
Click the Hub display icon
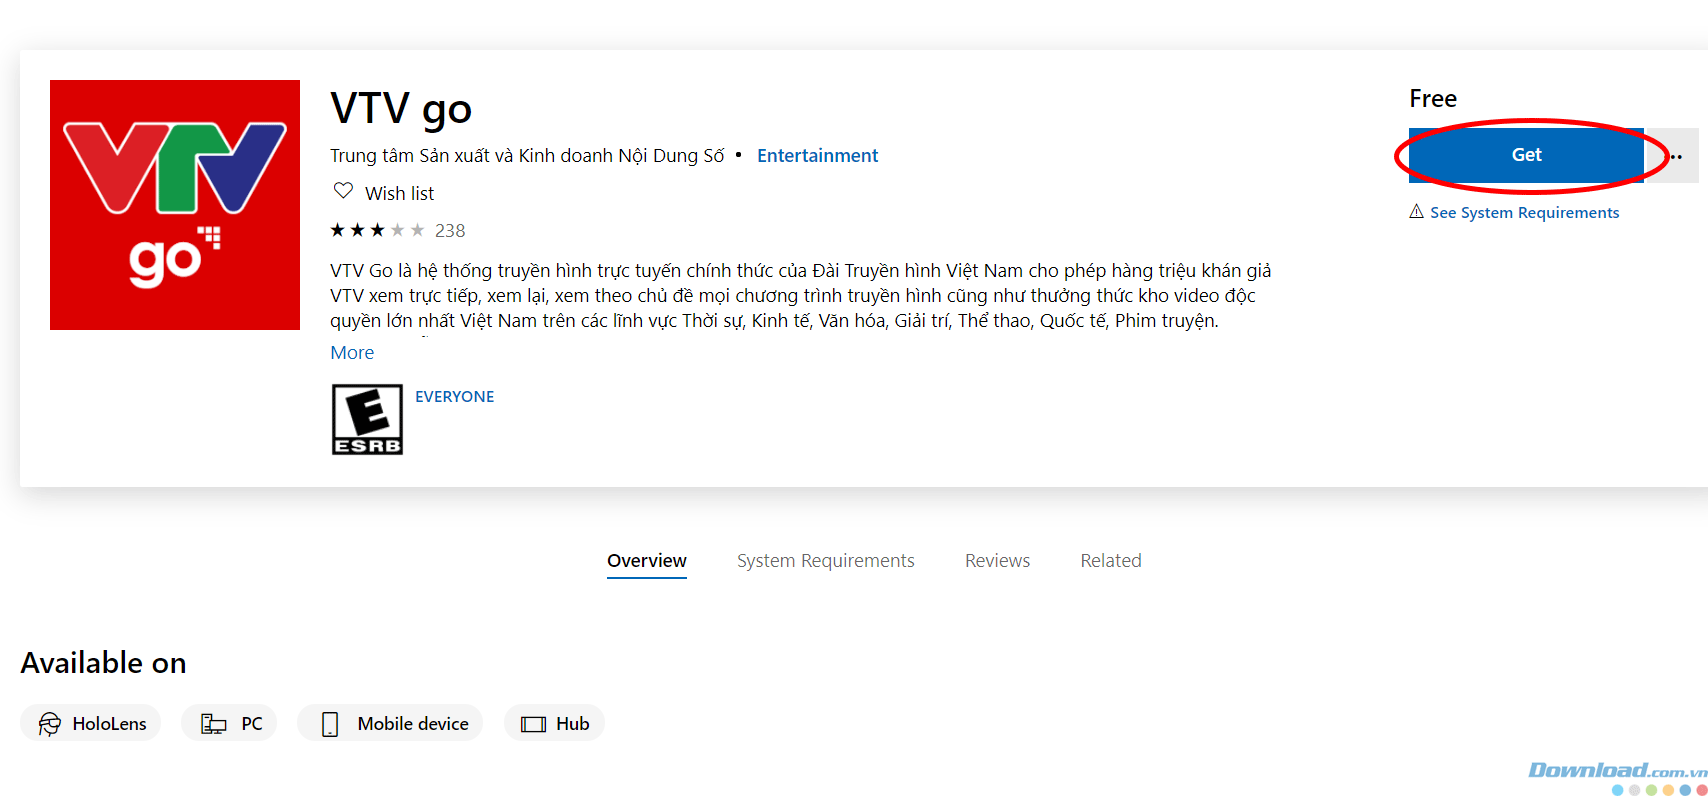(x=534, y=724)
